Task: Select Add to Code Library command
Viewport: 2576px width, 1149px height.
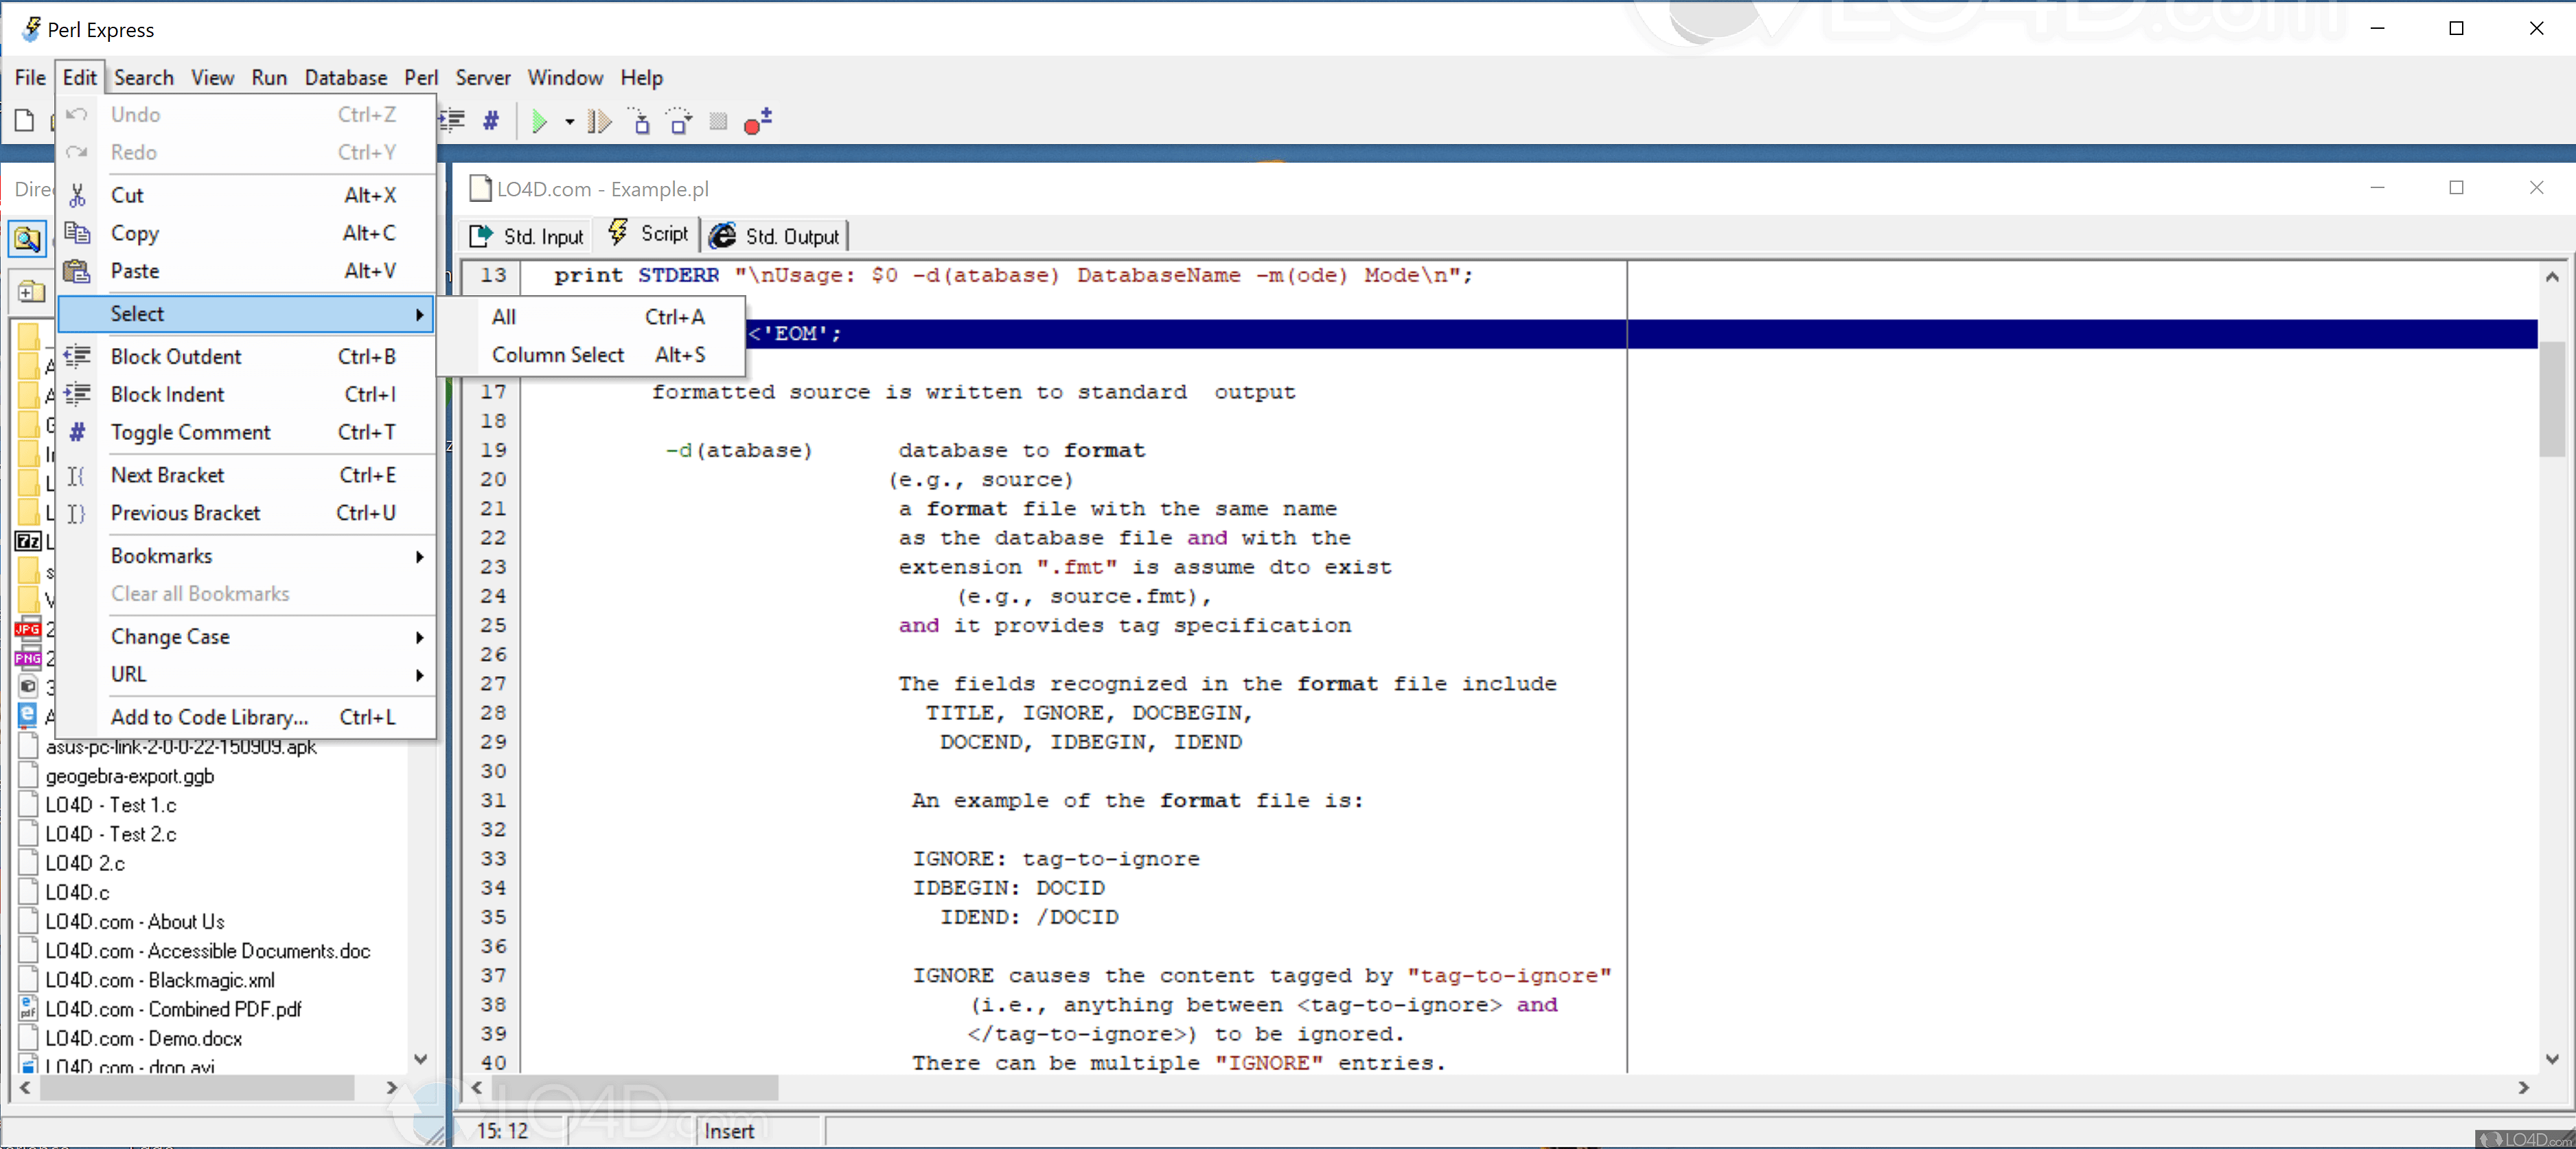Action: pos(208,717)
